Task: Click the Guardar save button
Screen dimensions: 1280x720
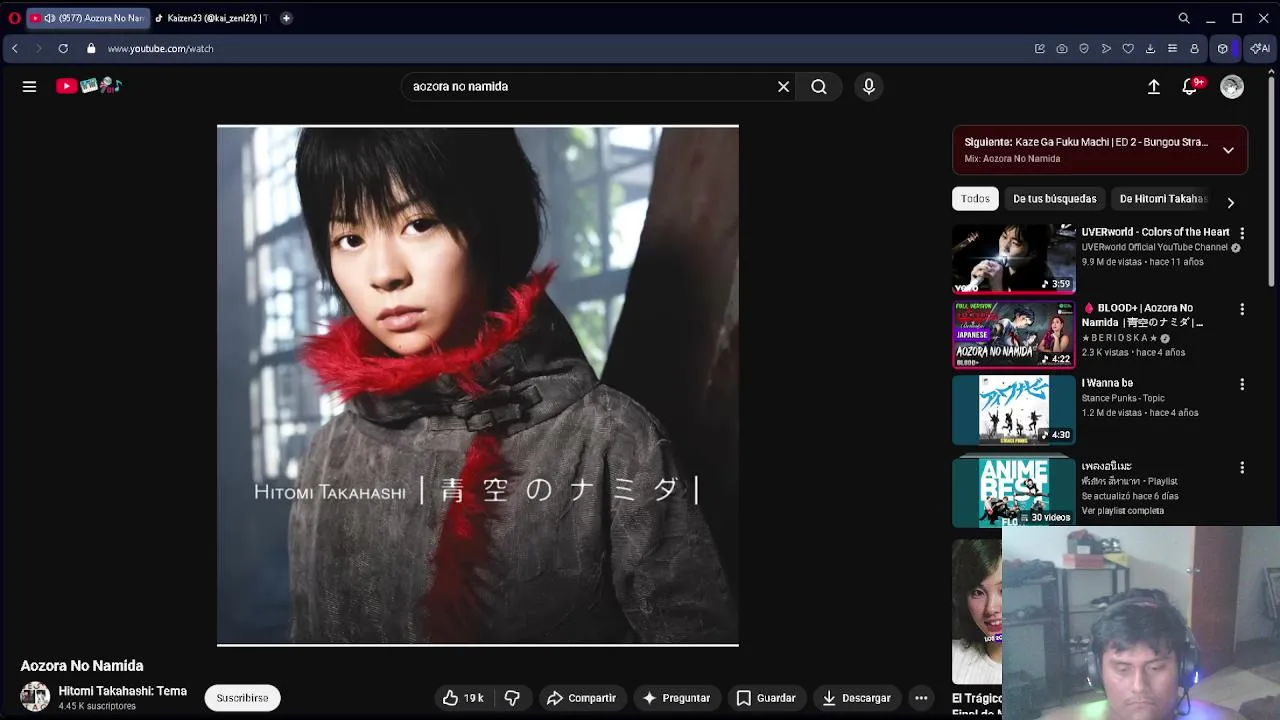Action: click(x=766, y=698)
